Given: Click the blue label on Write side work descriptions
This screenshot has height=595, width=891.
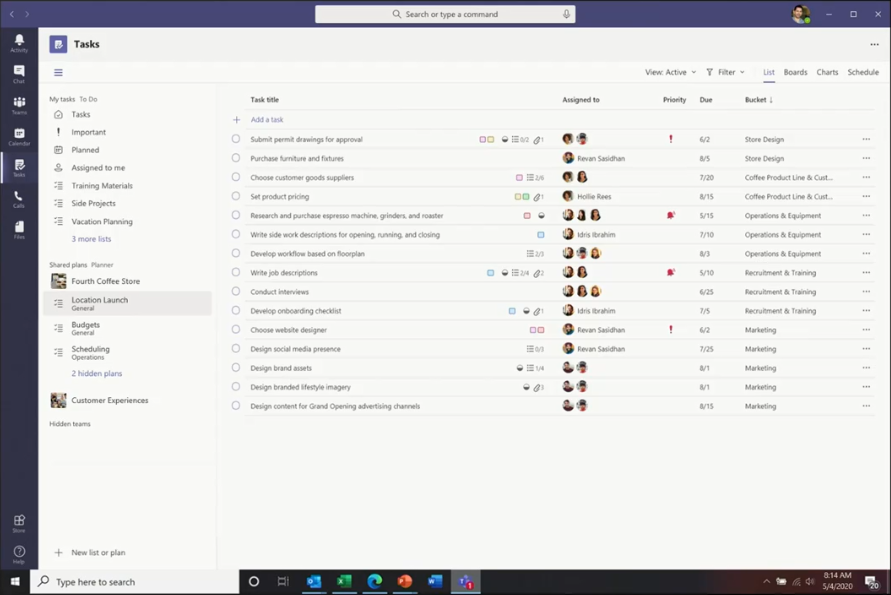Looking at the screenshot, I should tap(540, 234).
